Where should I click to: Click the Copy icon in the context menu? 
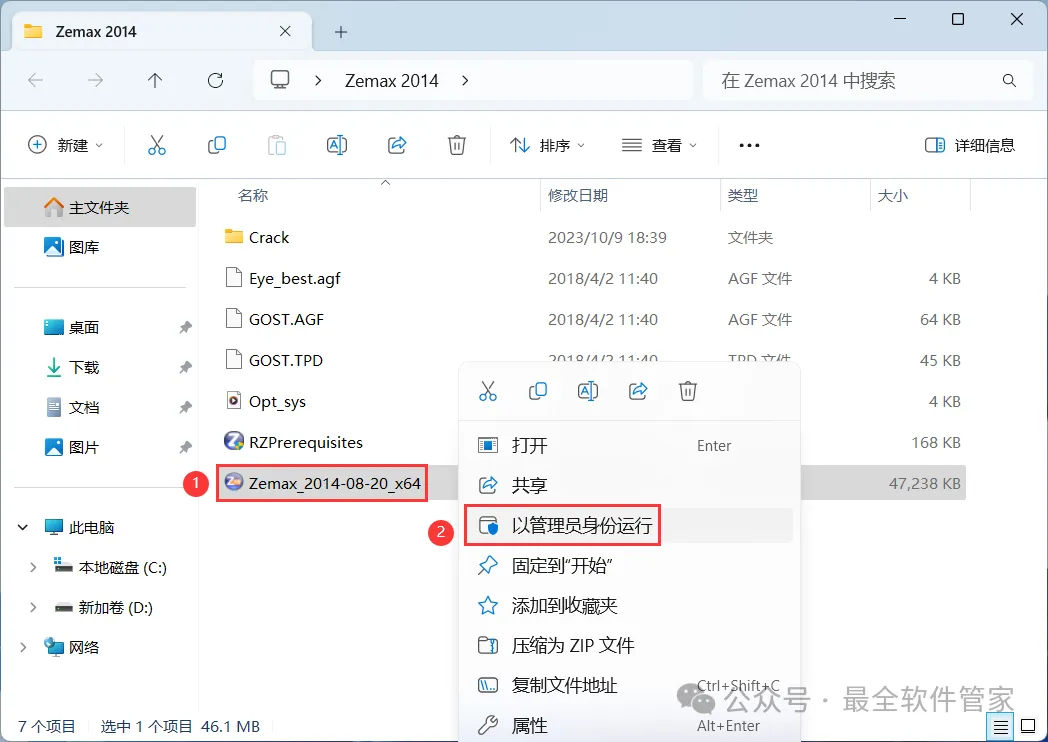(537, 391)
